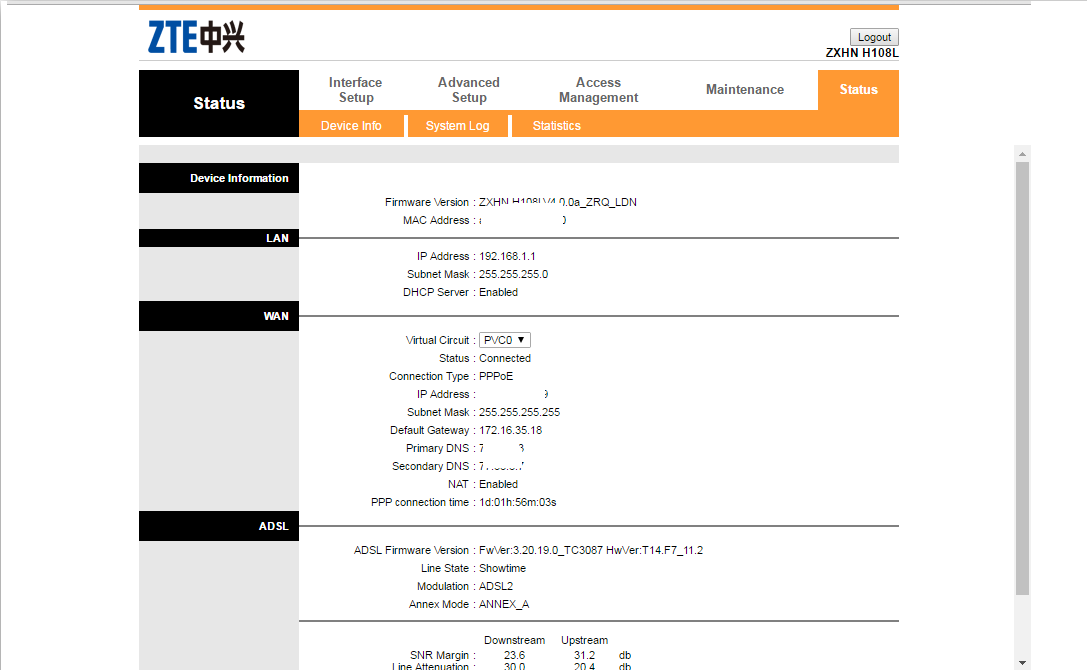This screenshot has width=1087, height=670.
Task: Open the Interface Setup tab
Action: (x=355, y=90)
